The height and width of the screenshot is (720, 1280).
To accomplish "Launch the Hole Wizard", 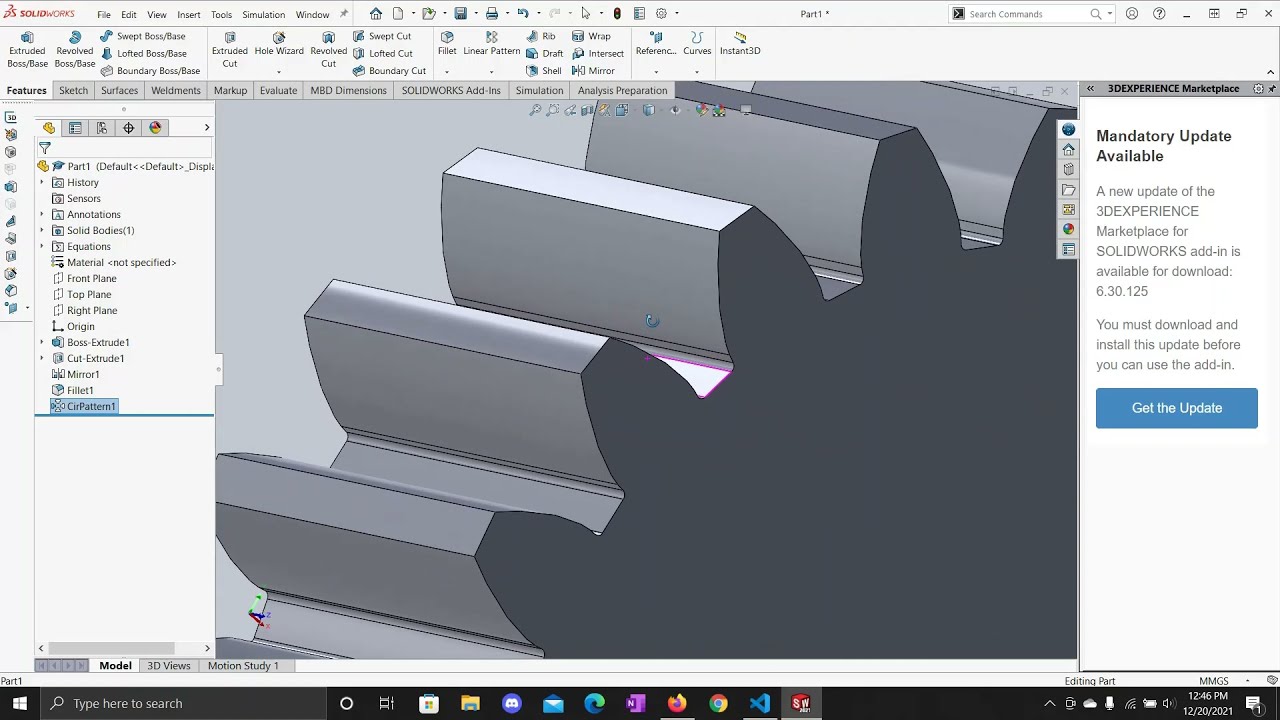I will [x=279, y=44].
